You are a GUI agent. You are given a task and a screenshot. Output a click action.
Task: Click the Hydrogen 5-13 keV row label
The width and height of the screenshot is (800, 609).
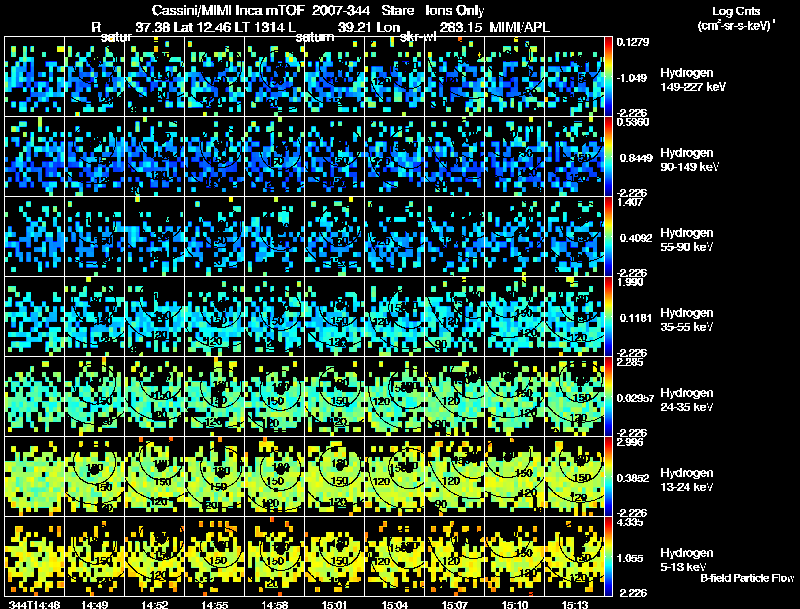tap(686, 560)
